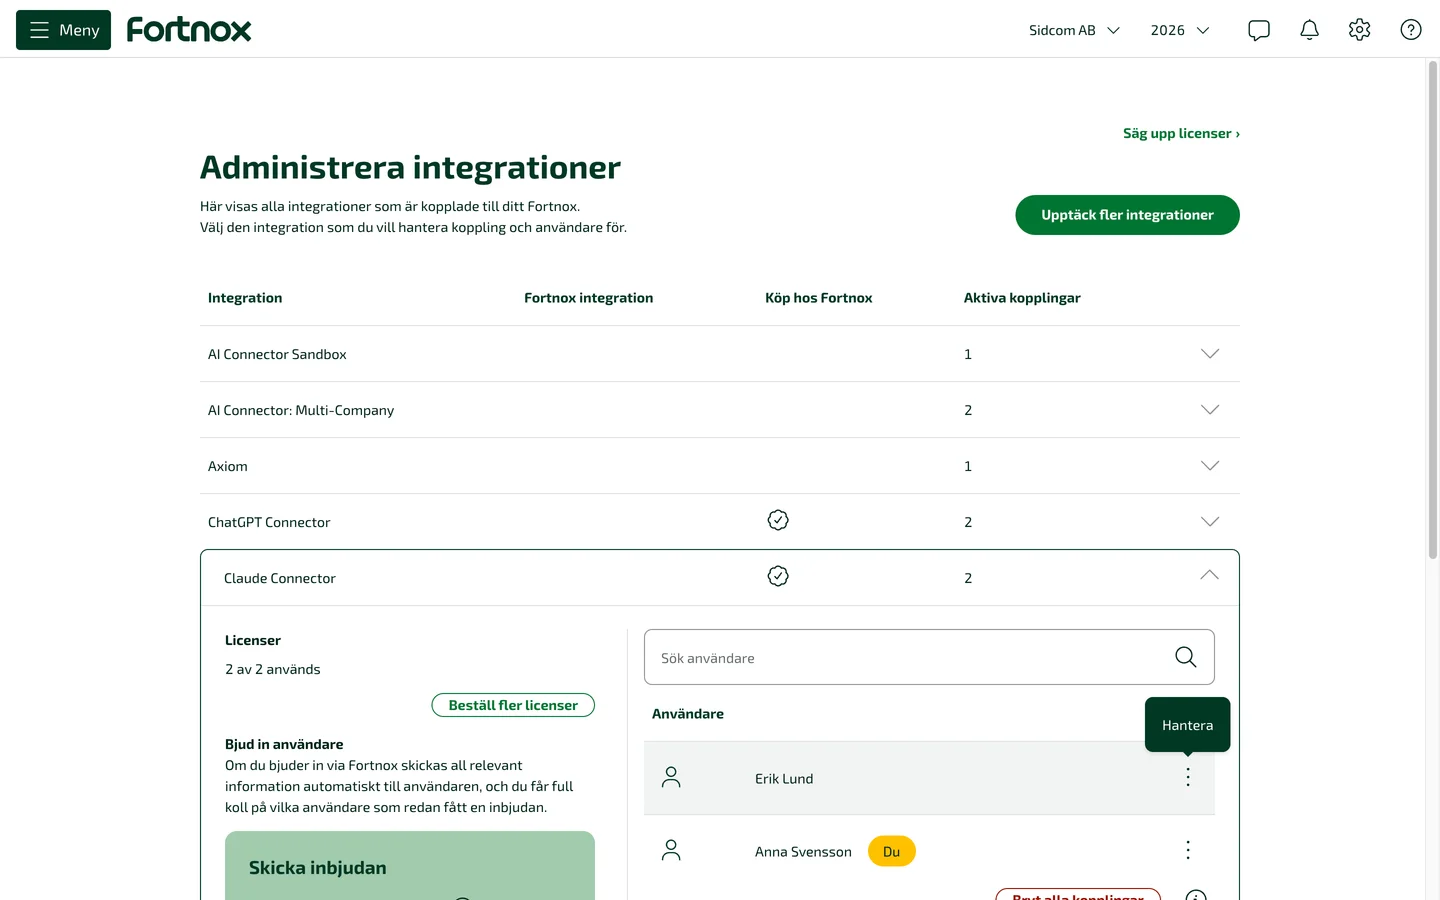Collapse the Claude Connector row
1440x900 pixels.
point(1210,575)
